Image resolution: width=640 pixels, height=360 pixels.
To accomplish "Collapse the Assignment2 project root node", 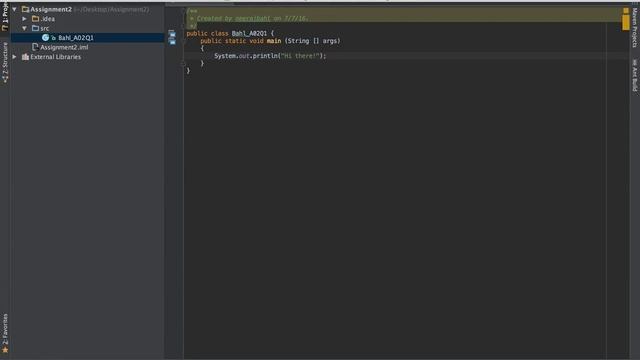I will (x=14, y=9).
